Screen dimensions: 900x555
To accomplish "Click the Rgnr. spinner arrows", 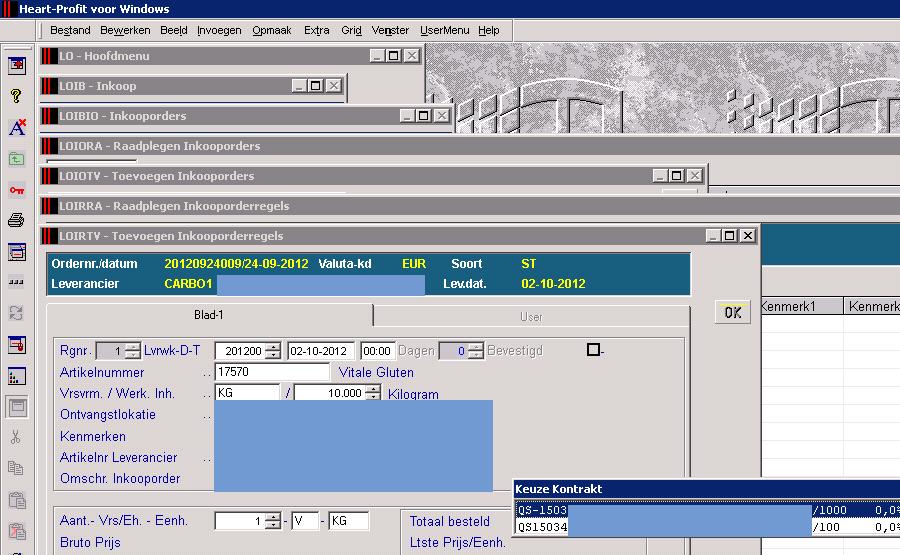I will tap(133, 351).
